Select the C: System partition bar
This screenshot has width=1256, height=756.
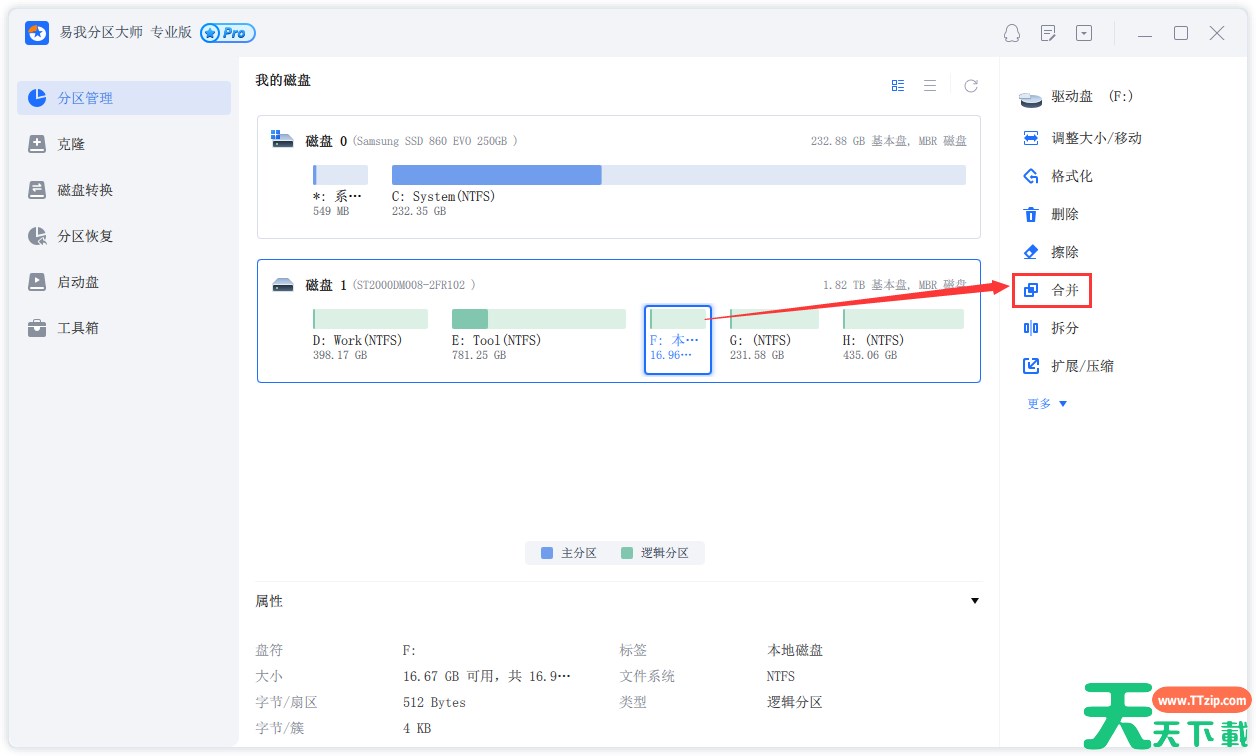[678, 175]
